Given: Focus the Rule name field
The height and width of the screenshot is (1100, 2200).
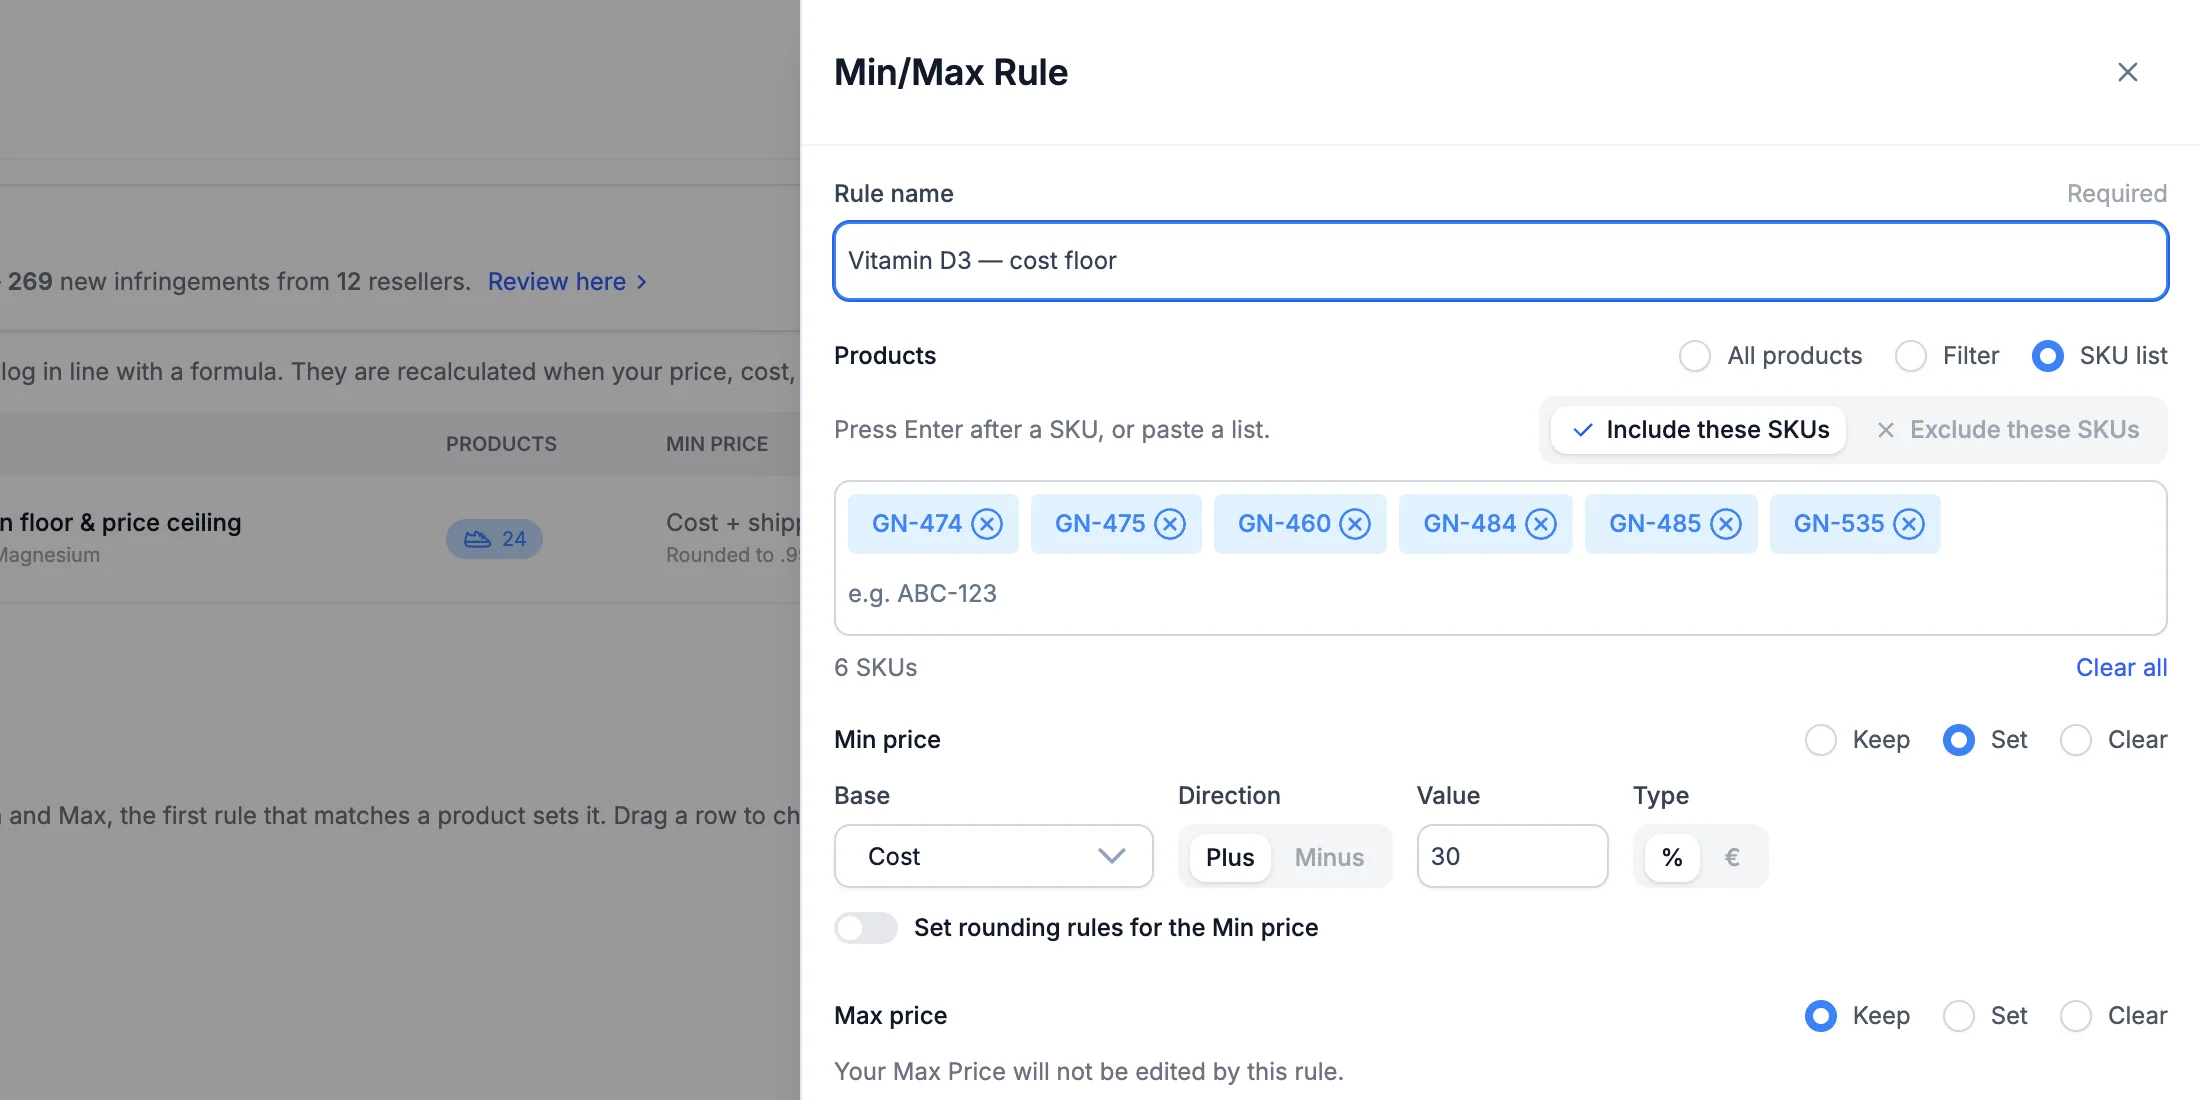Looking at the screenshot, I should coord(1501,261).
